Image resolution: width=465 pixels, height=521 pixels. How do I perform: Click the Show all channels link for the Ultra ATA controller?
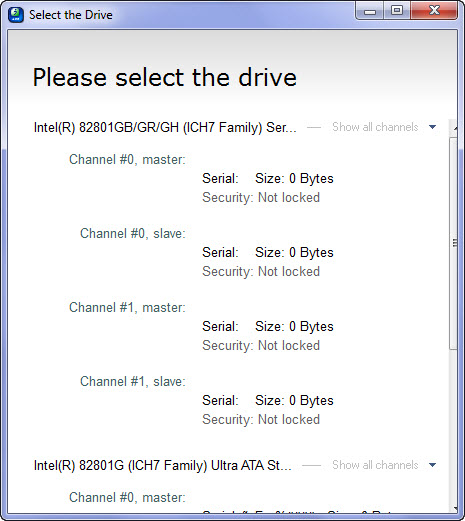pyautogui.click(x=375, y=465)
